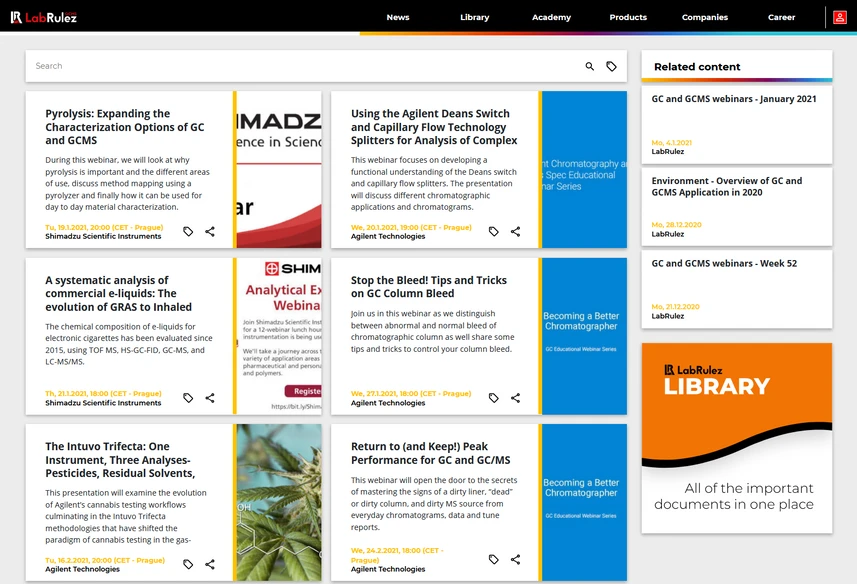Open the Library menu

pos(474,17)
